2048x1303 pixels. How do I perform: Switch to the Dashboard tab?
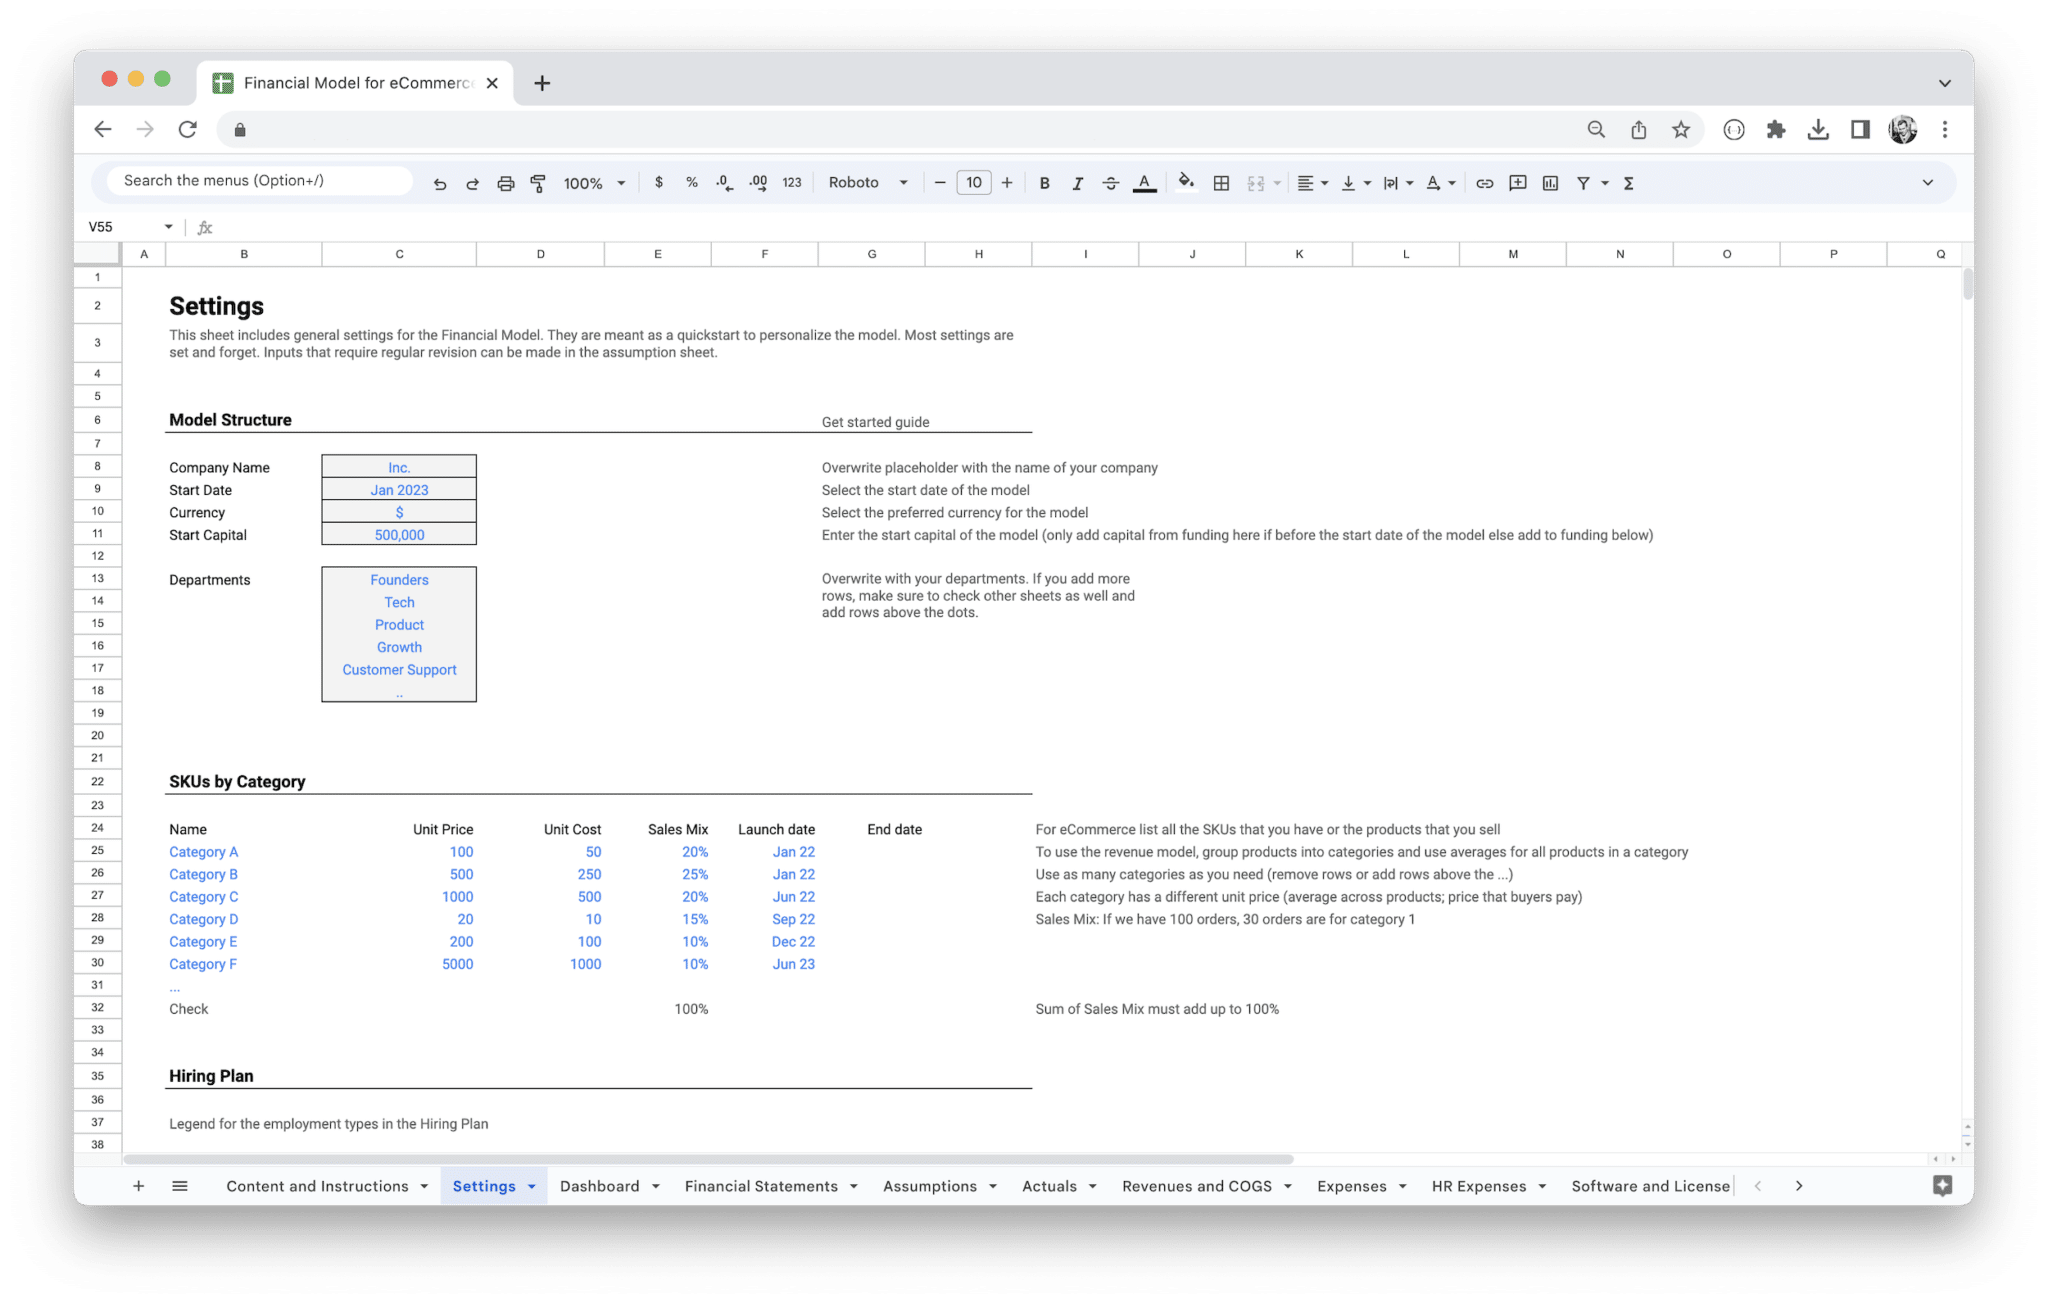coord(600,1185)
